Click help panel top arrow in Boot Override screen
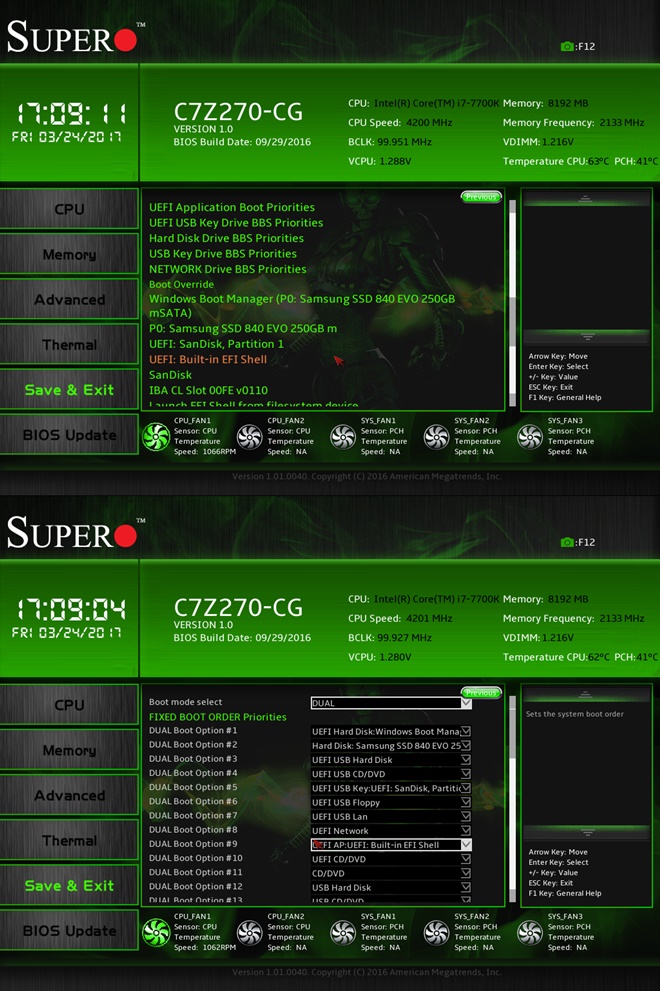This screenshot has width=660, height=991. point(586,199)
